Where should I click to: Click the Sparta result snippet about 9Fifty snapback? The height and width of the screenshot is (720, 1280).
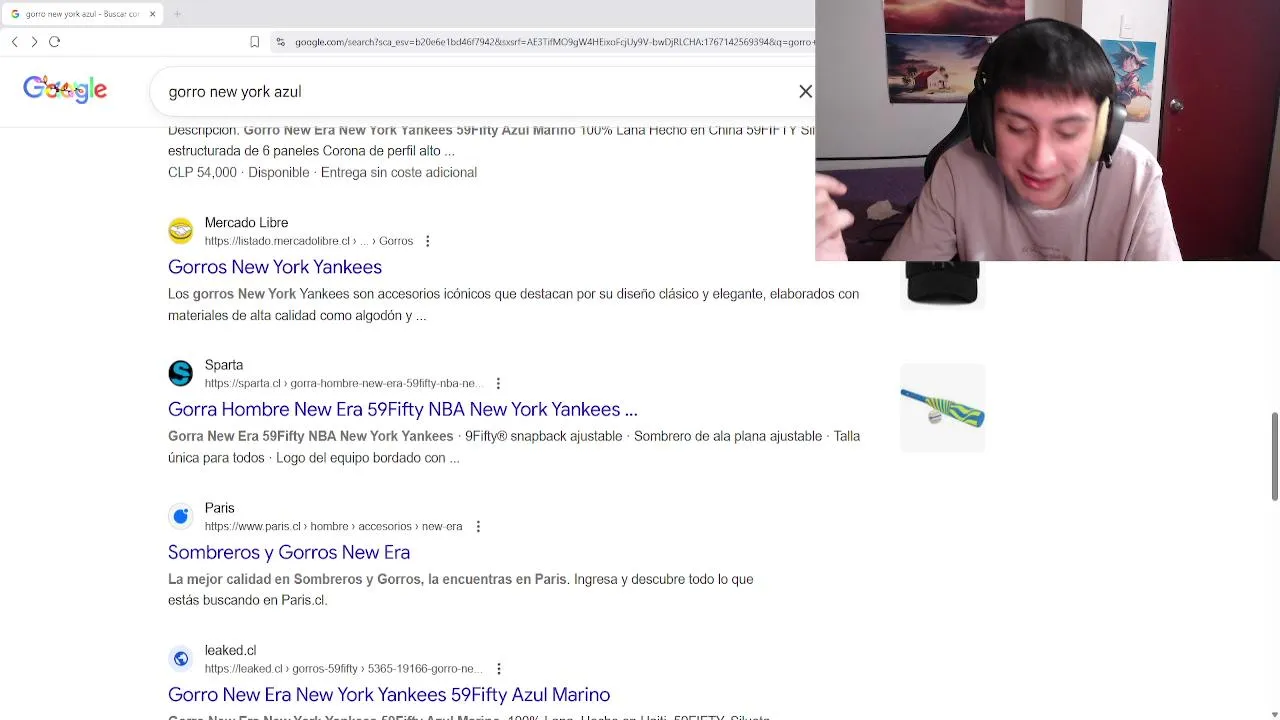514,447
